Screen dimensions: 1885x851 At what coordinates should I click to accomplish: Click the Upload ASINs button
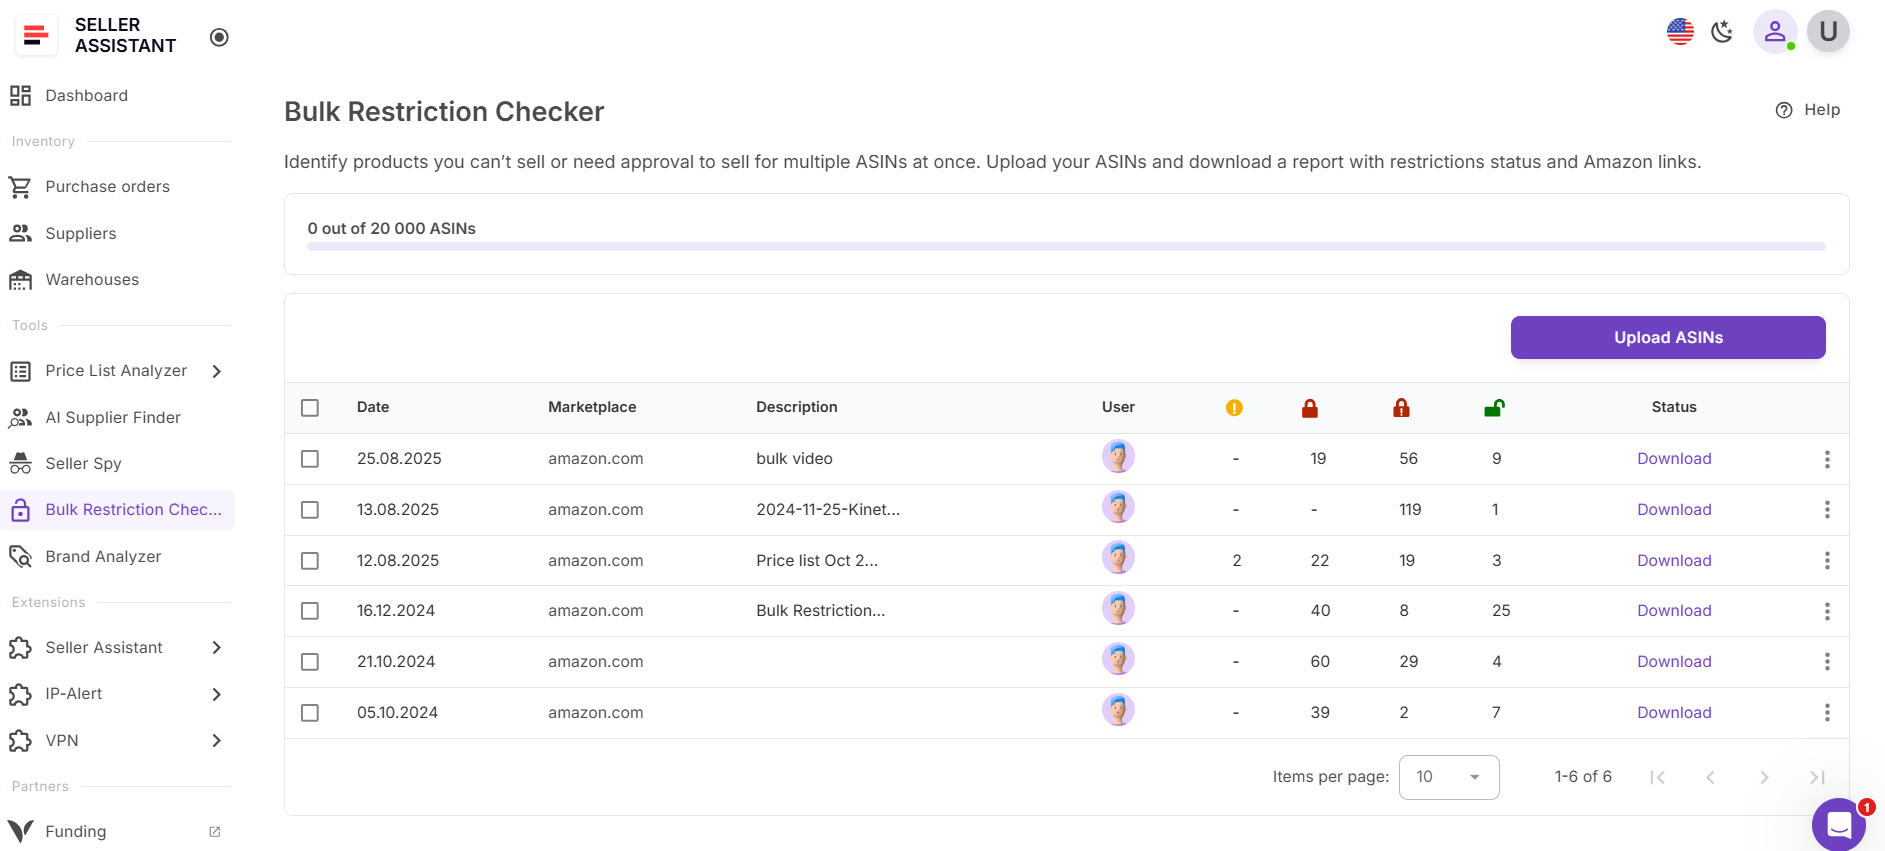point(1668,338)
